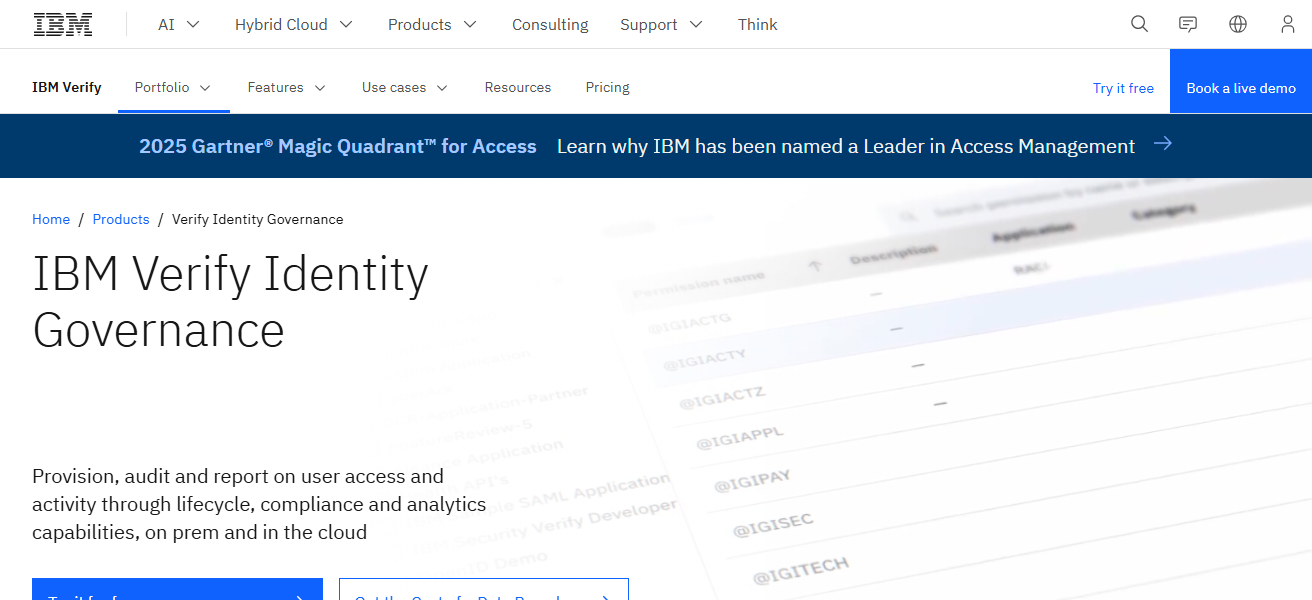Open the user account icon
Image resolution: width=1312 pixels, height=600 pixels.
coord(1287,23)
